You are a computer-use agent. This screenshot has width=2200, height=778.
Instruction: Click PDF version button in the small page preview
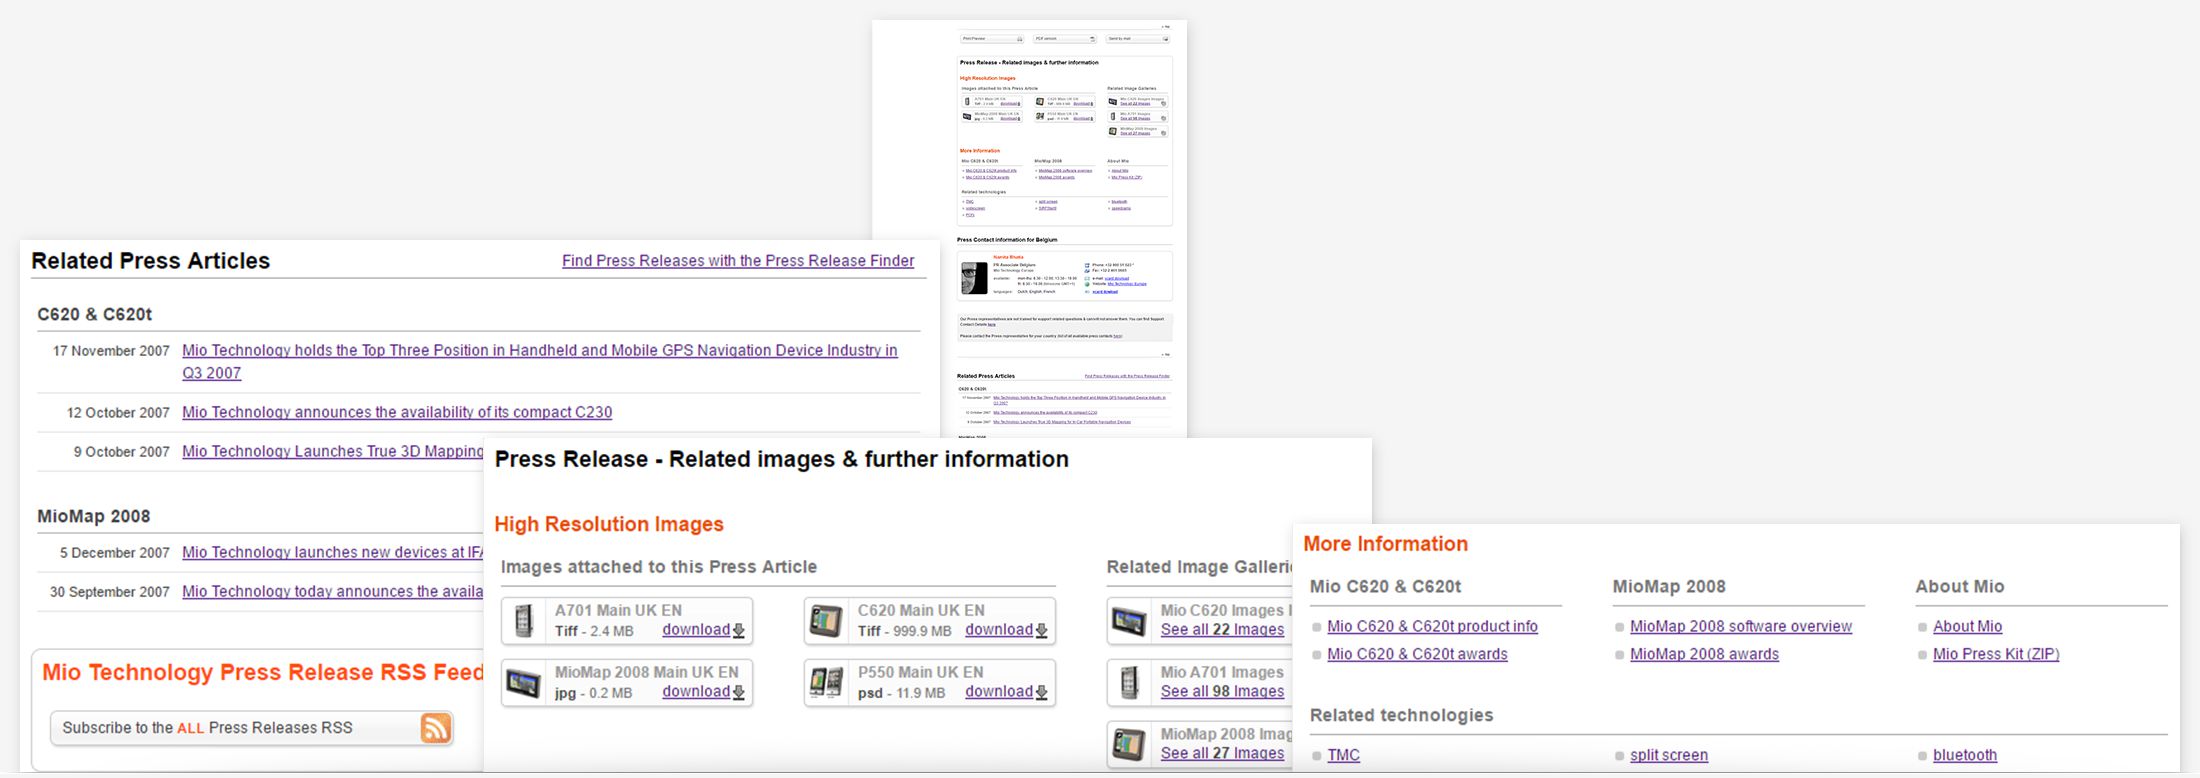tap(1065, 39)
